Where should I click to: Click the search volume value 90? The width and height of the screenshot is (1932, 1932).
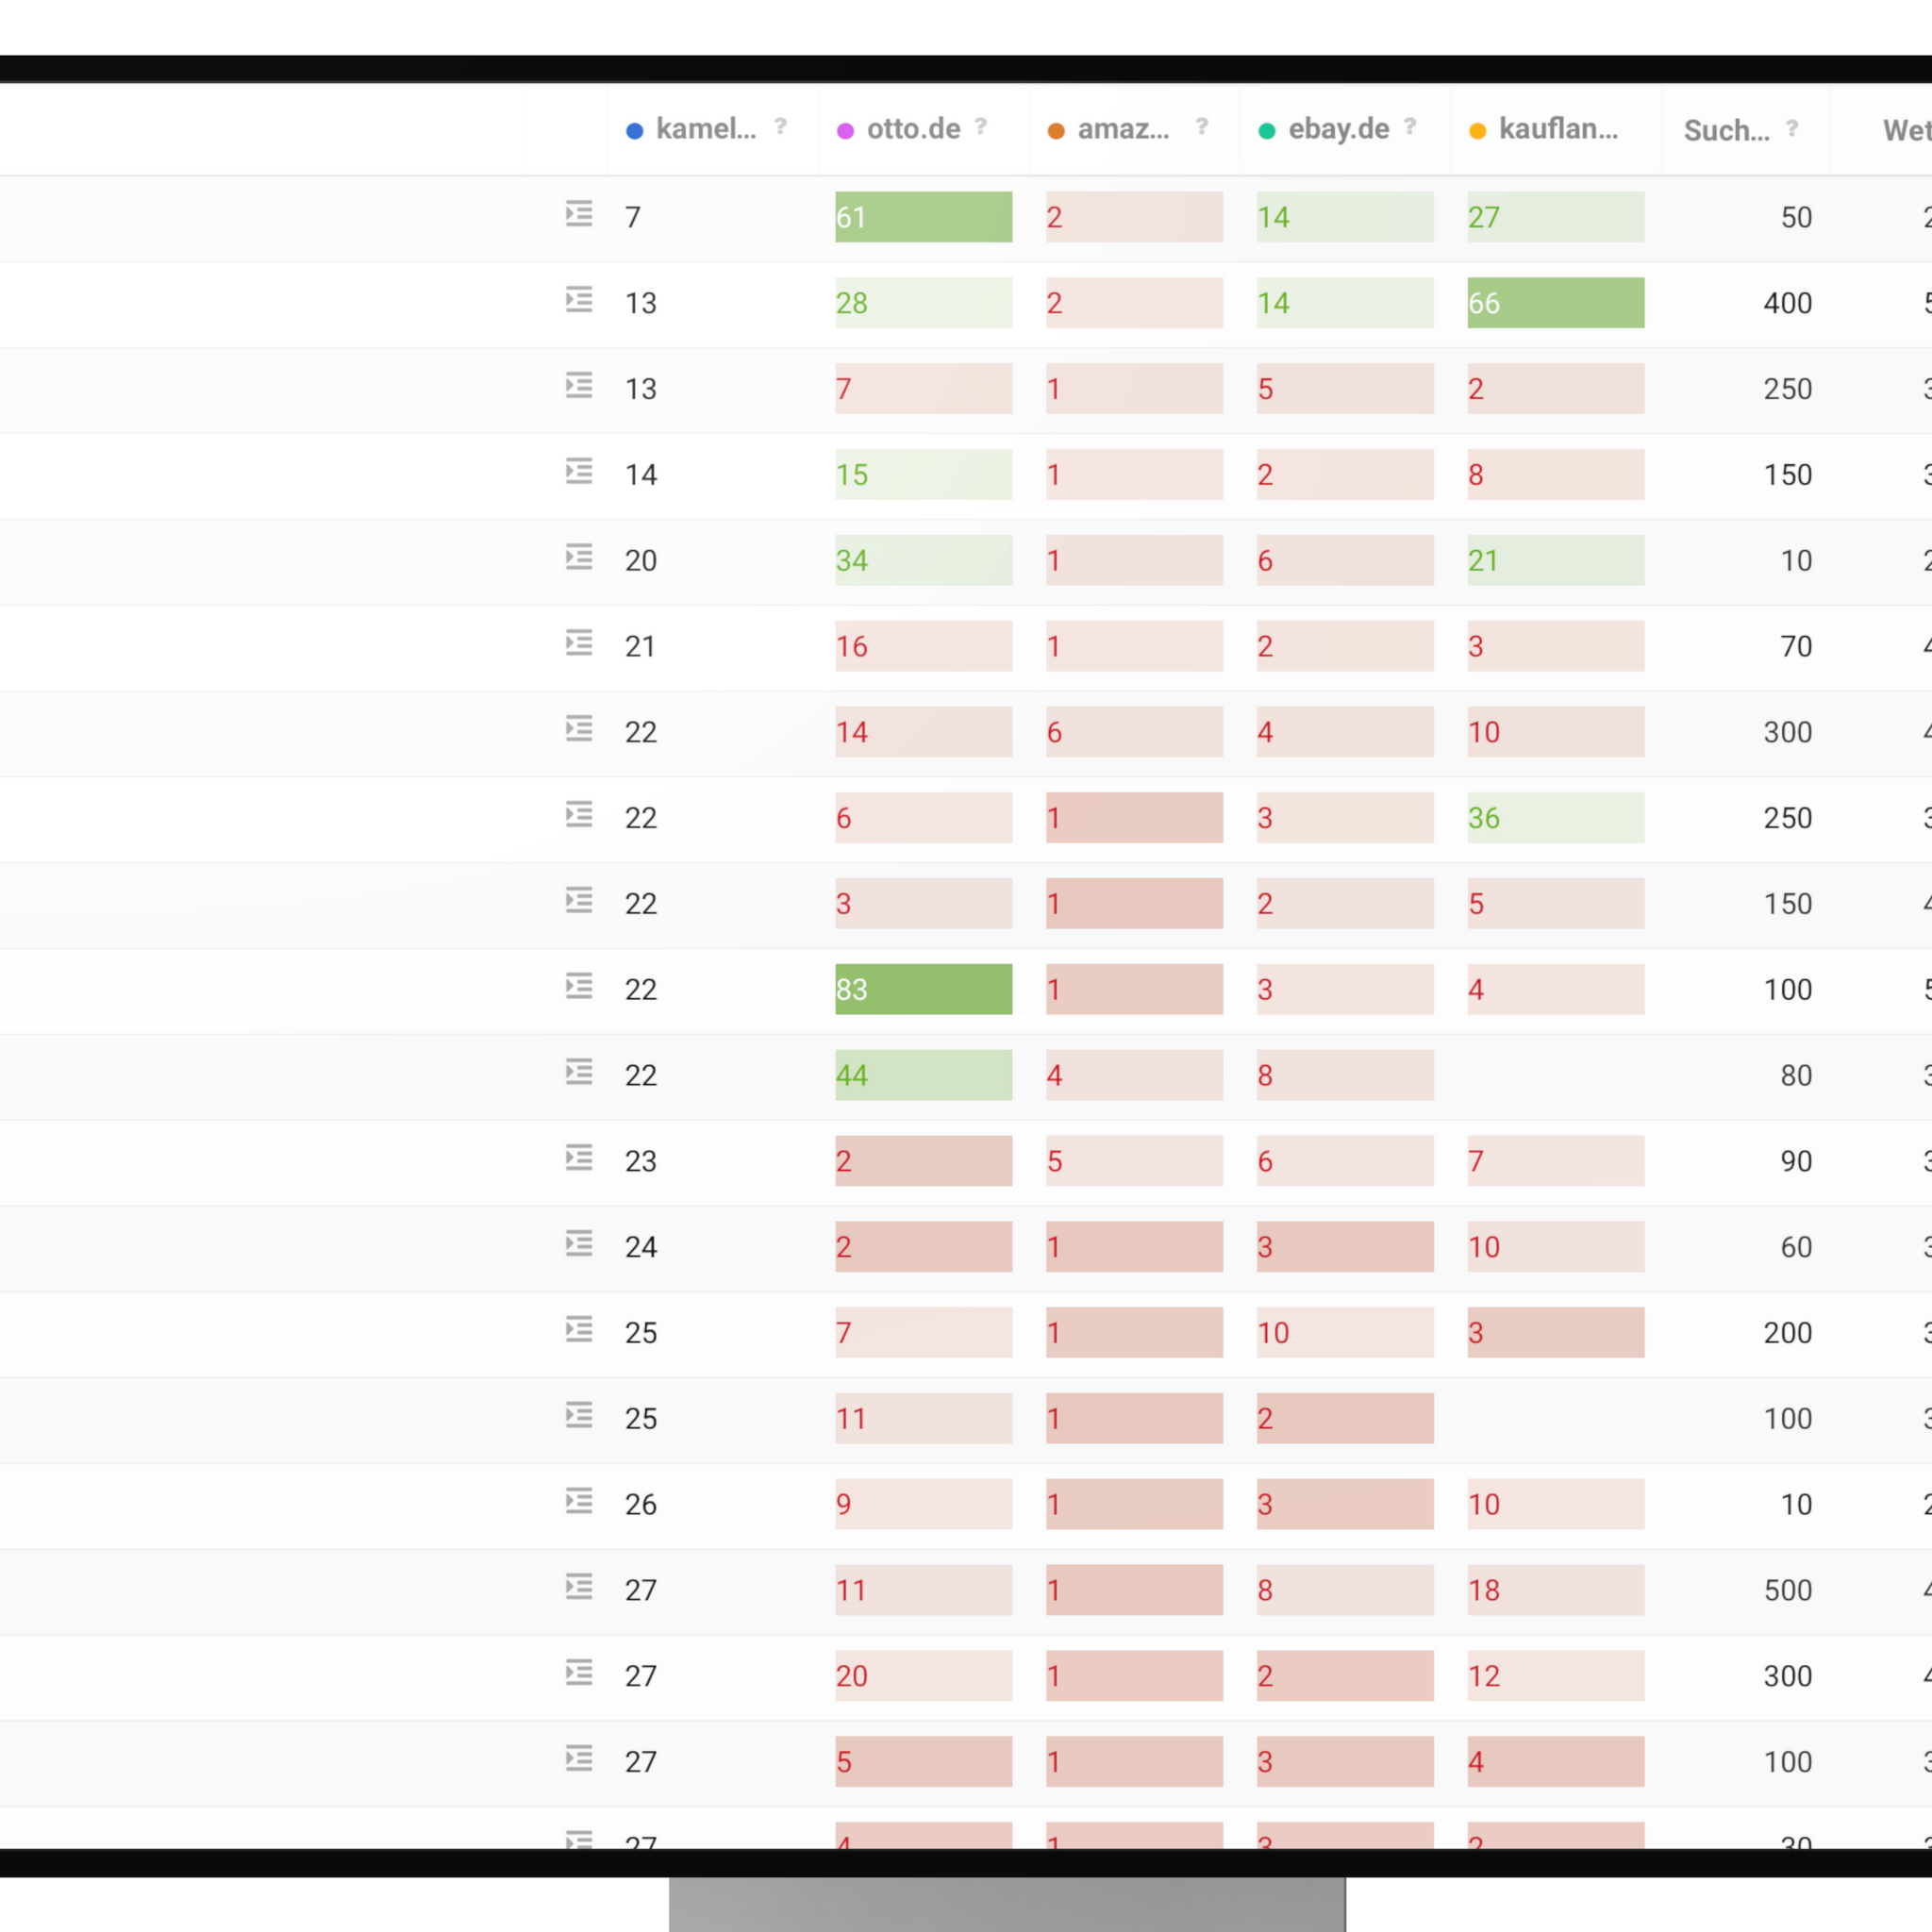1796,1161
